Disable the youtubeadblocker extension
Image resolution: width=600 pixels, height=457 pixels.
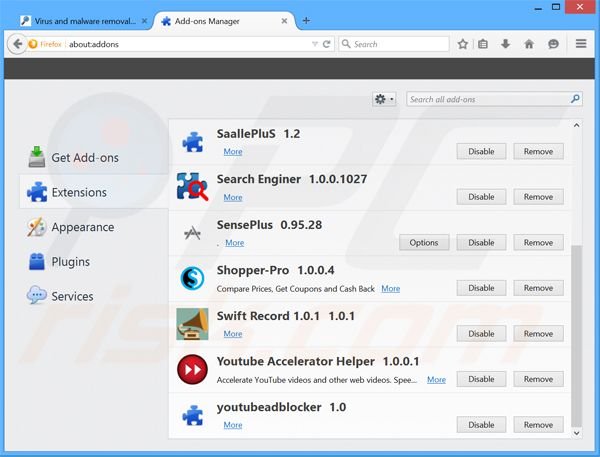point(481,424)
